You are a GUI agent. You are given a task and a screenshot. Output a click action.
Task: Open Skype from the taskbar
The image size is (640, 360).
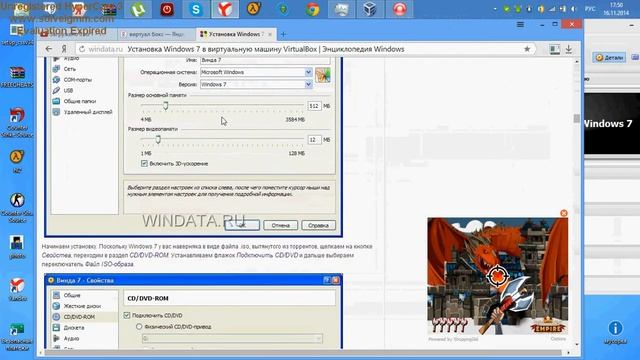coord(196,9)
